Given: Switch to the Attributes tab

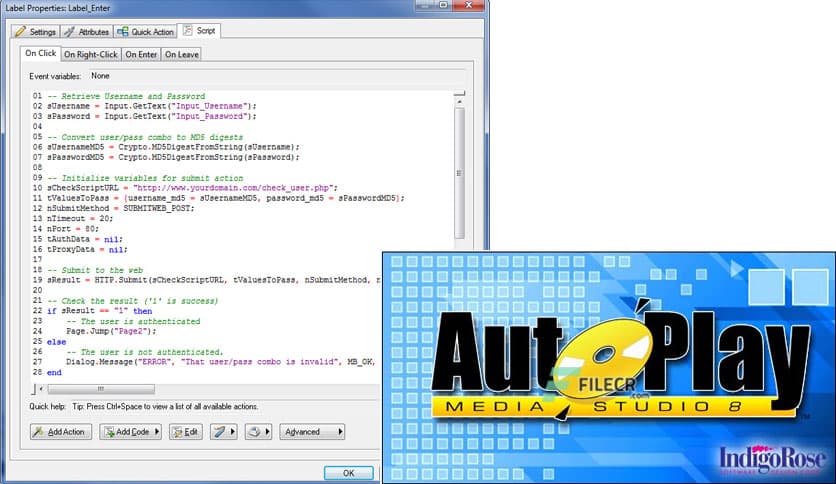Looking at the screenshot, I should pyautogui.click(x=86, y=32).
